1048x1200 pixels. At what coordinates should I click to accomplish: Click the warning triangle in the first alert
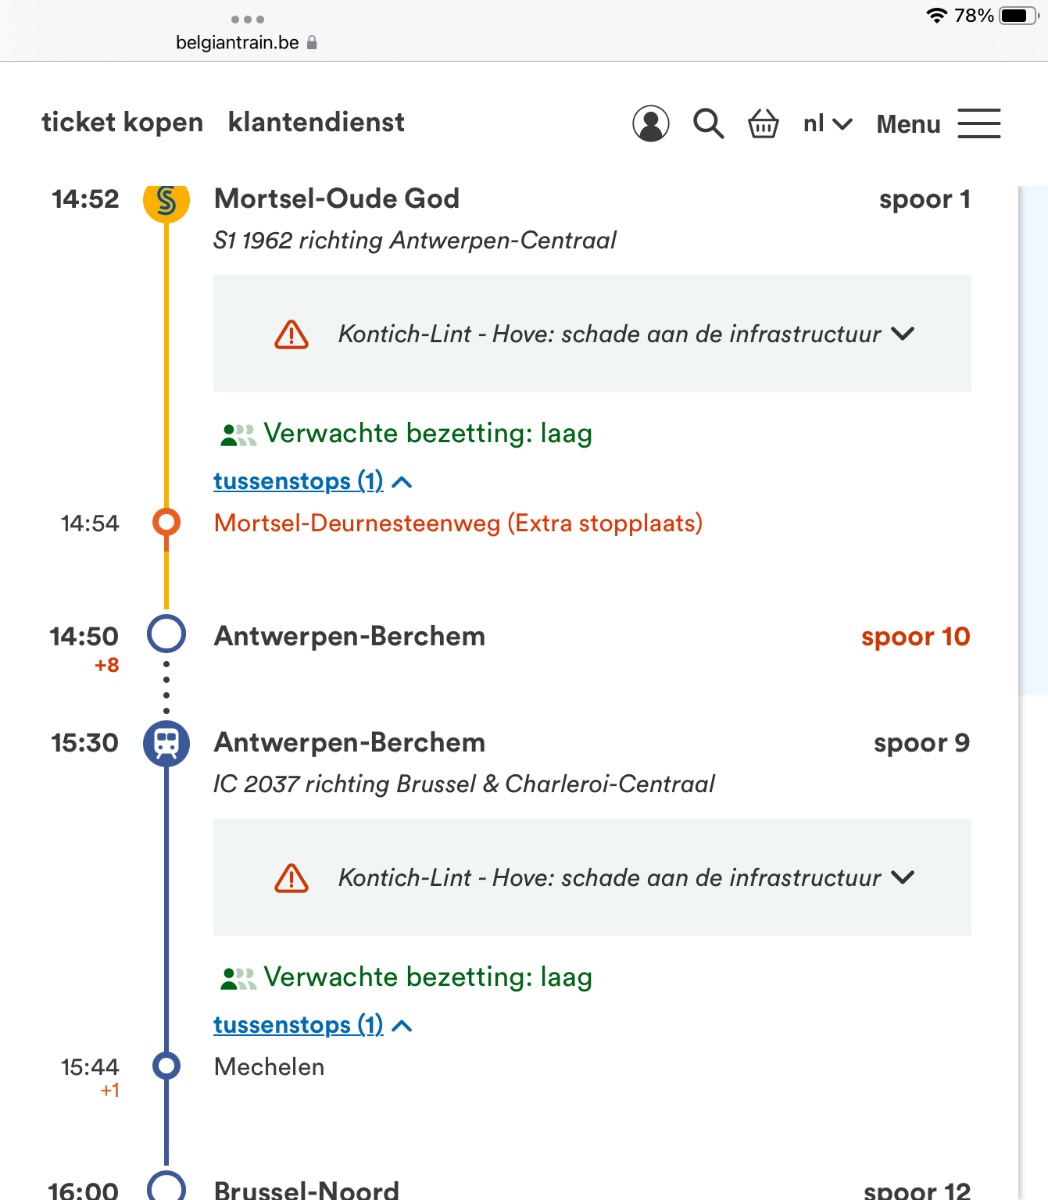[x=291, y=334]
